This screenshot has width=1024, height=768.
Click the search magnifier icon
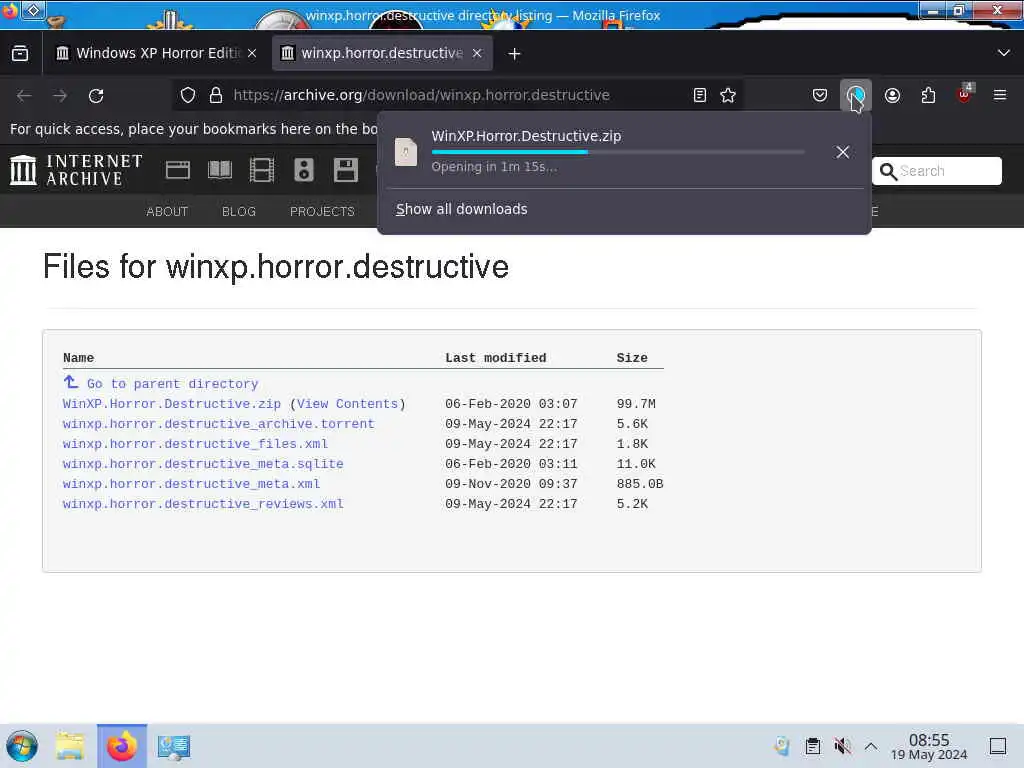(888, 172)
